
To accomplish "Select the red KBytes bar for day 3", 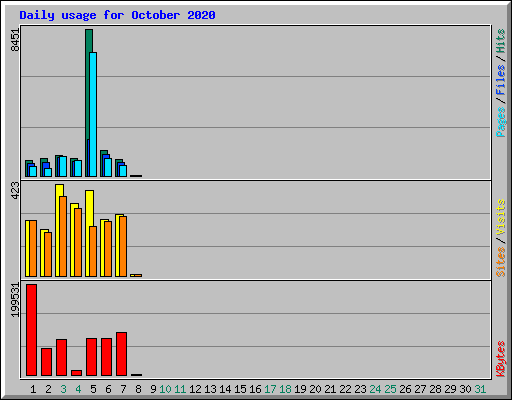I will (x=61, y=358).
